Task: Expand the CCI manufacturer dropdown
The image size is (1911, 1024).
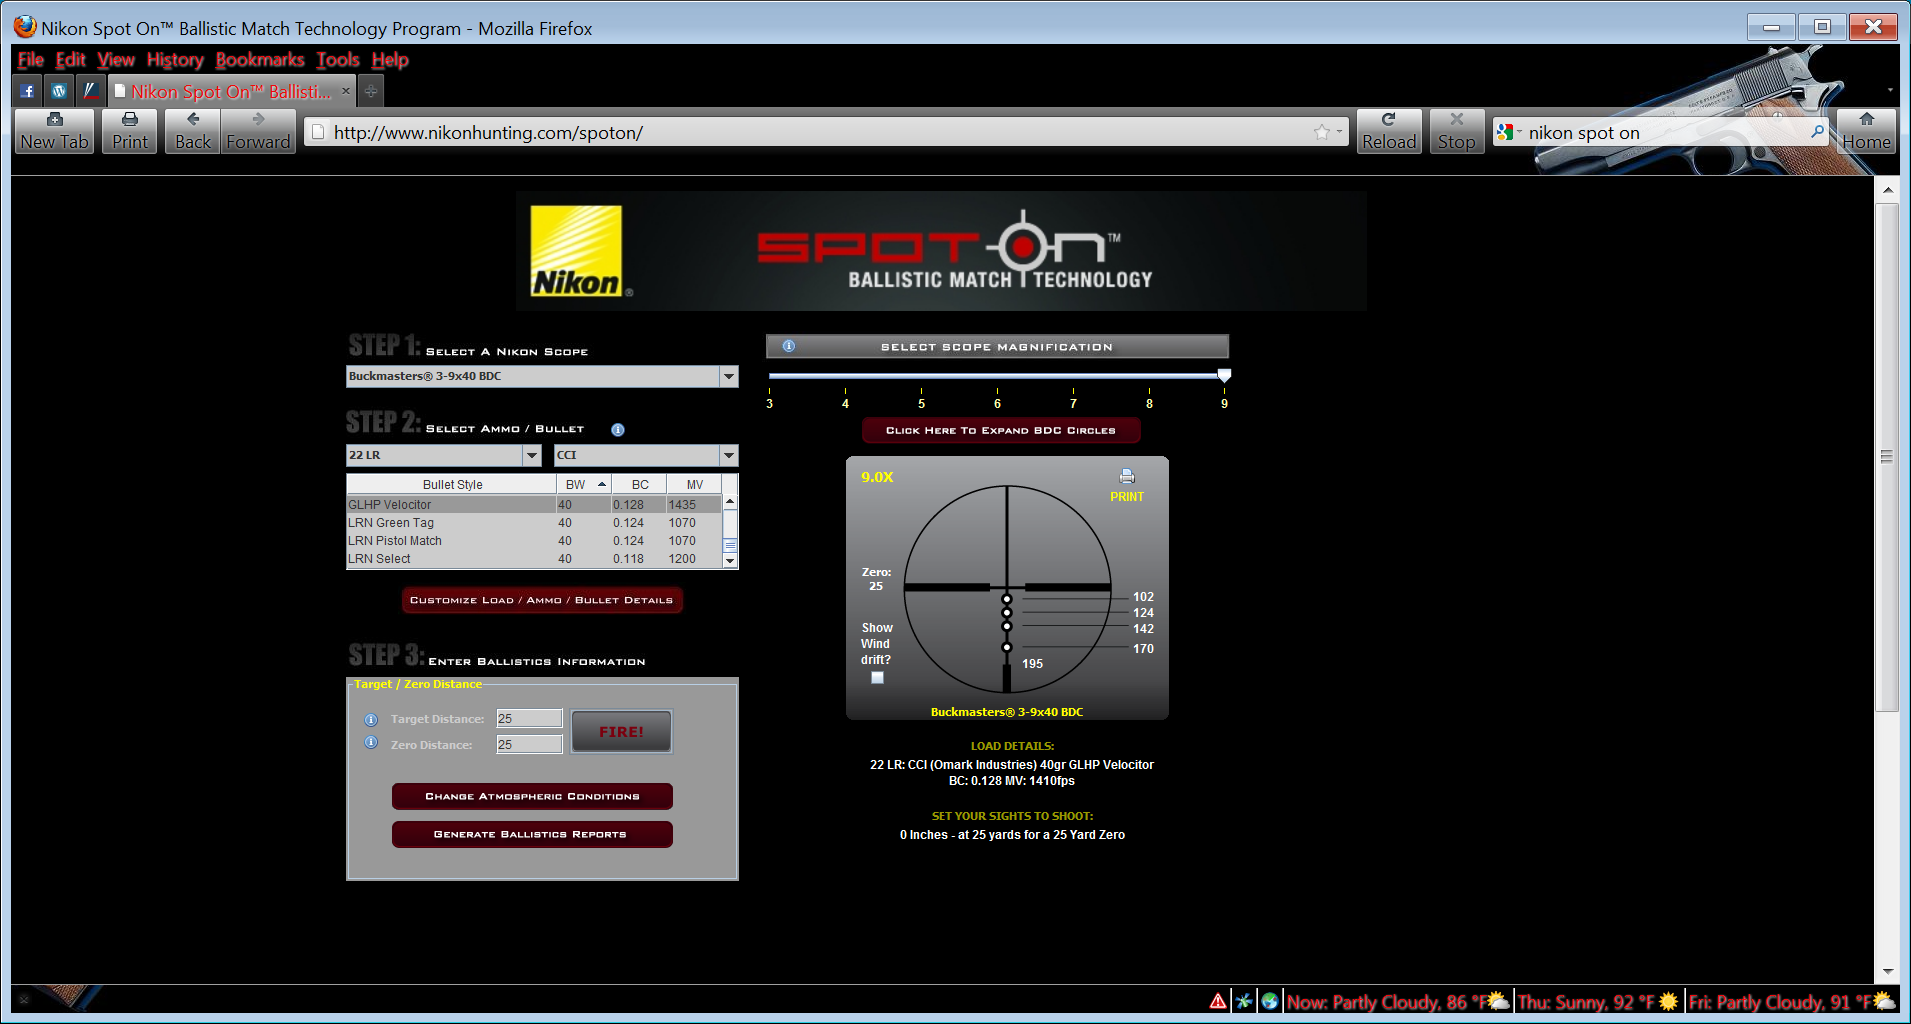Action: (729, 455)
